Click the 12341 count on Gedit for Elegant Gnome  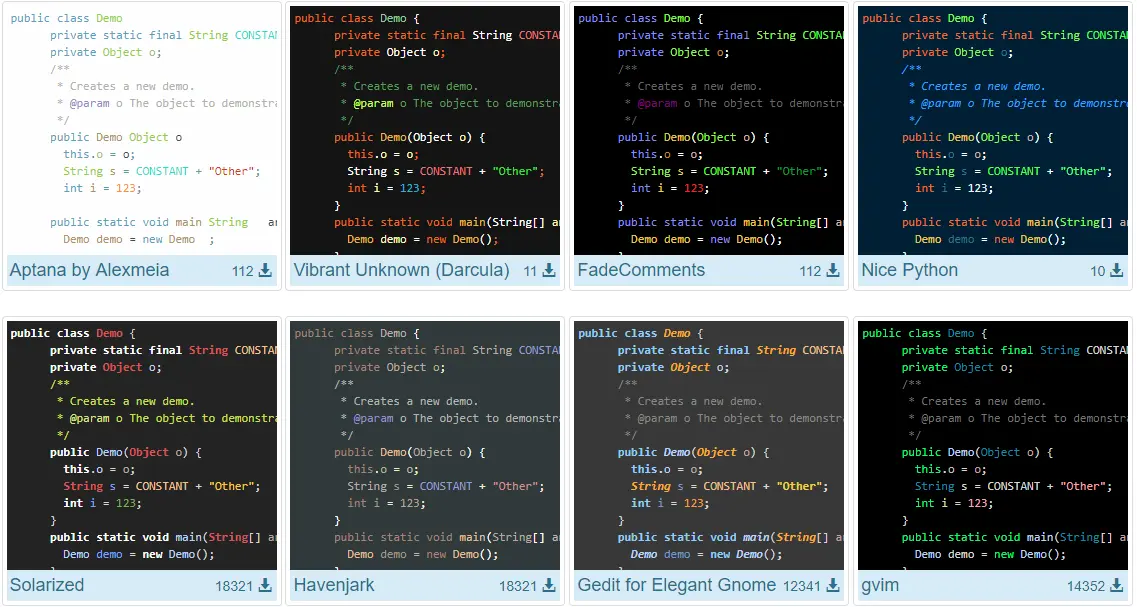pyautogui.click(x=802, y=586)
